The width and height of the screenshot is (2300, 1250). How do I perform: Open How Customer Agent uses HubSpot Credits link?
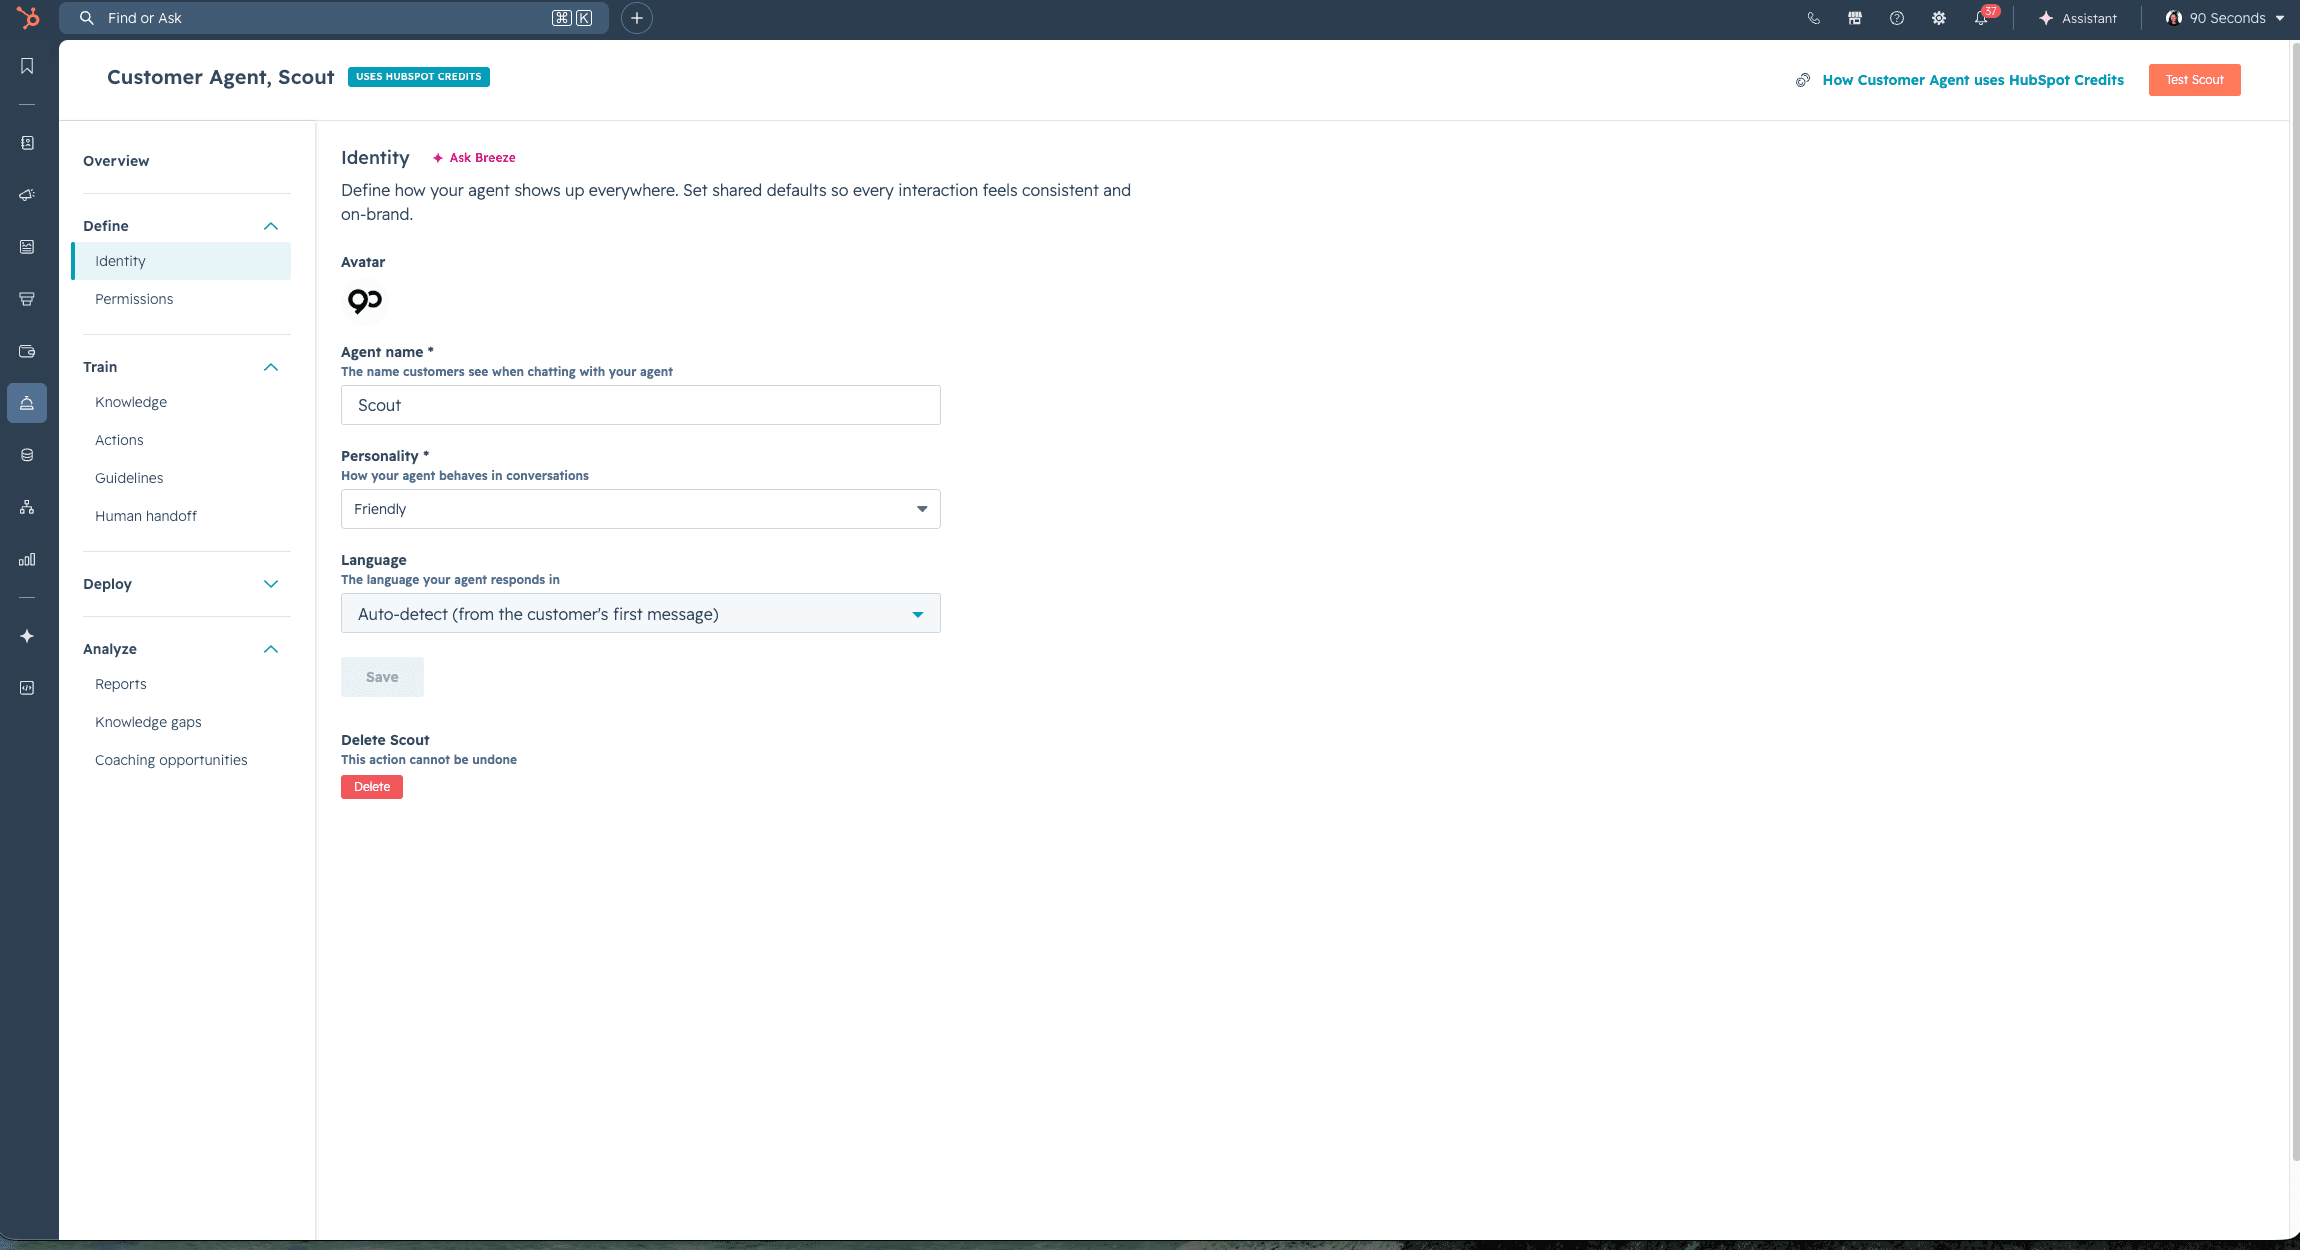1973,80
